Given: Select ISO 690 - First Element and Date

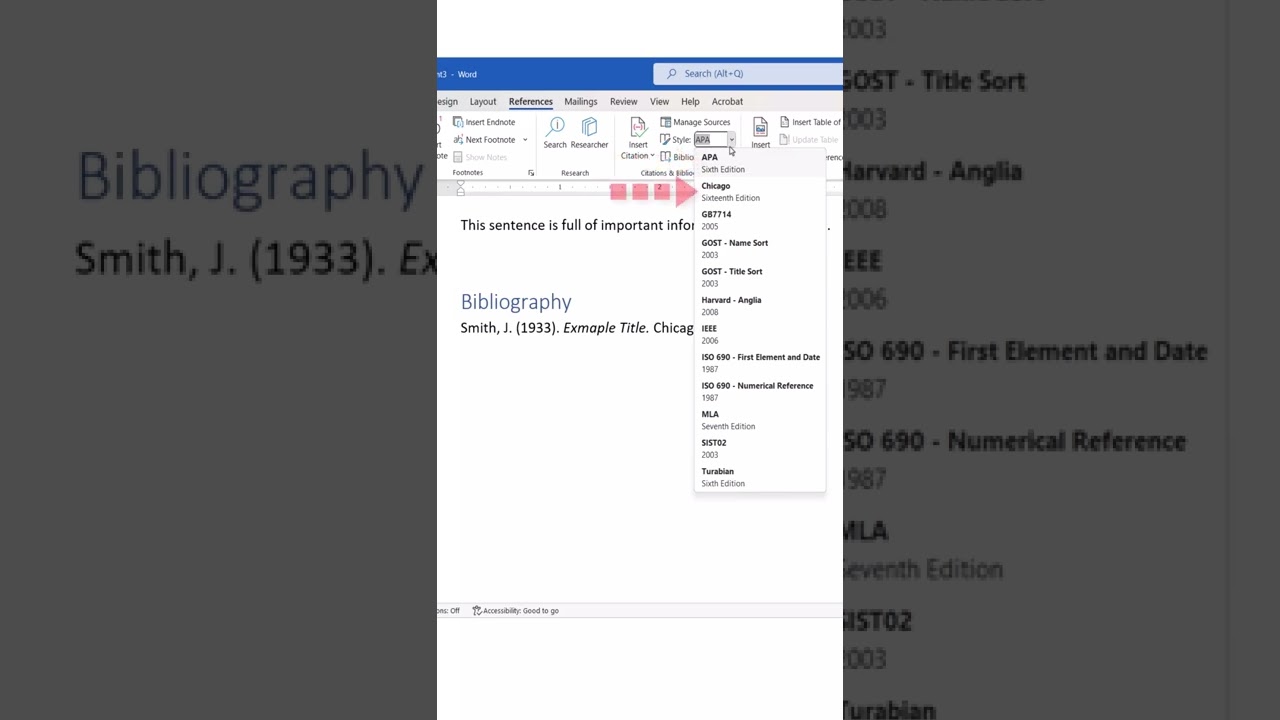Looking at the screenshot, I should [x=760, y=363].
